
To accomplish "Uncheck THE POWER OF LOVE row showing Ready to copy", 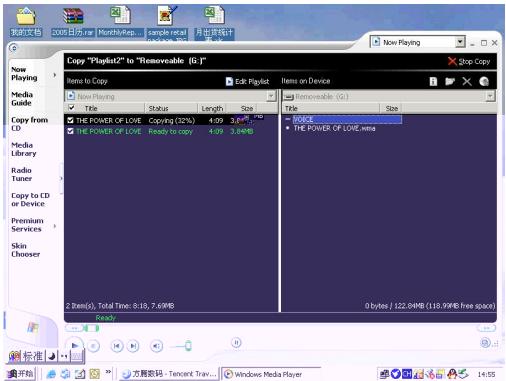I will (x=70, y=131).
